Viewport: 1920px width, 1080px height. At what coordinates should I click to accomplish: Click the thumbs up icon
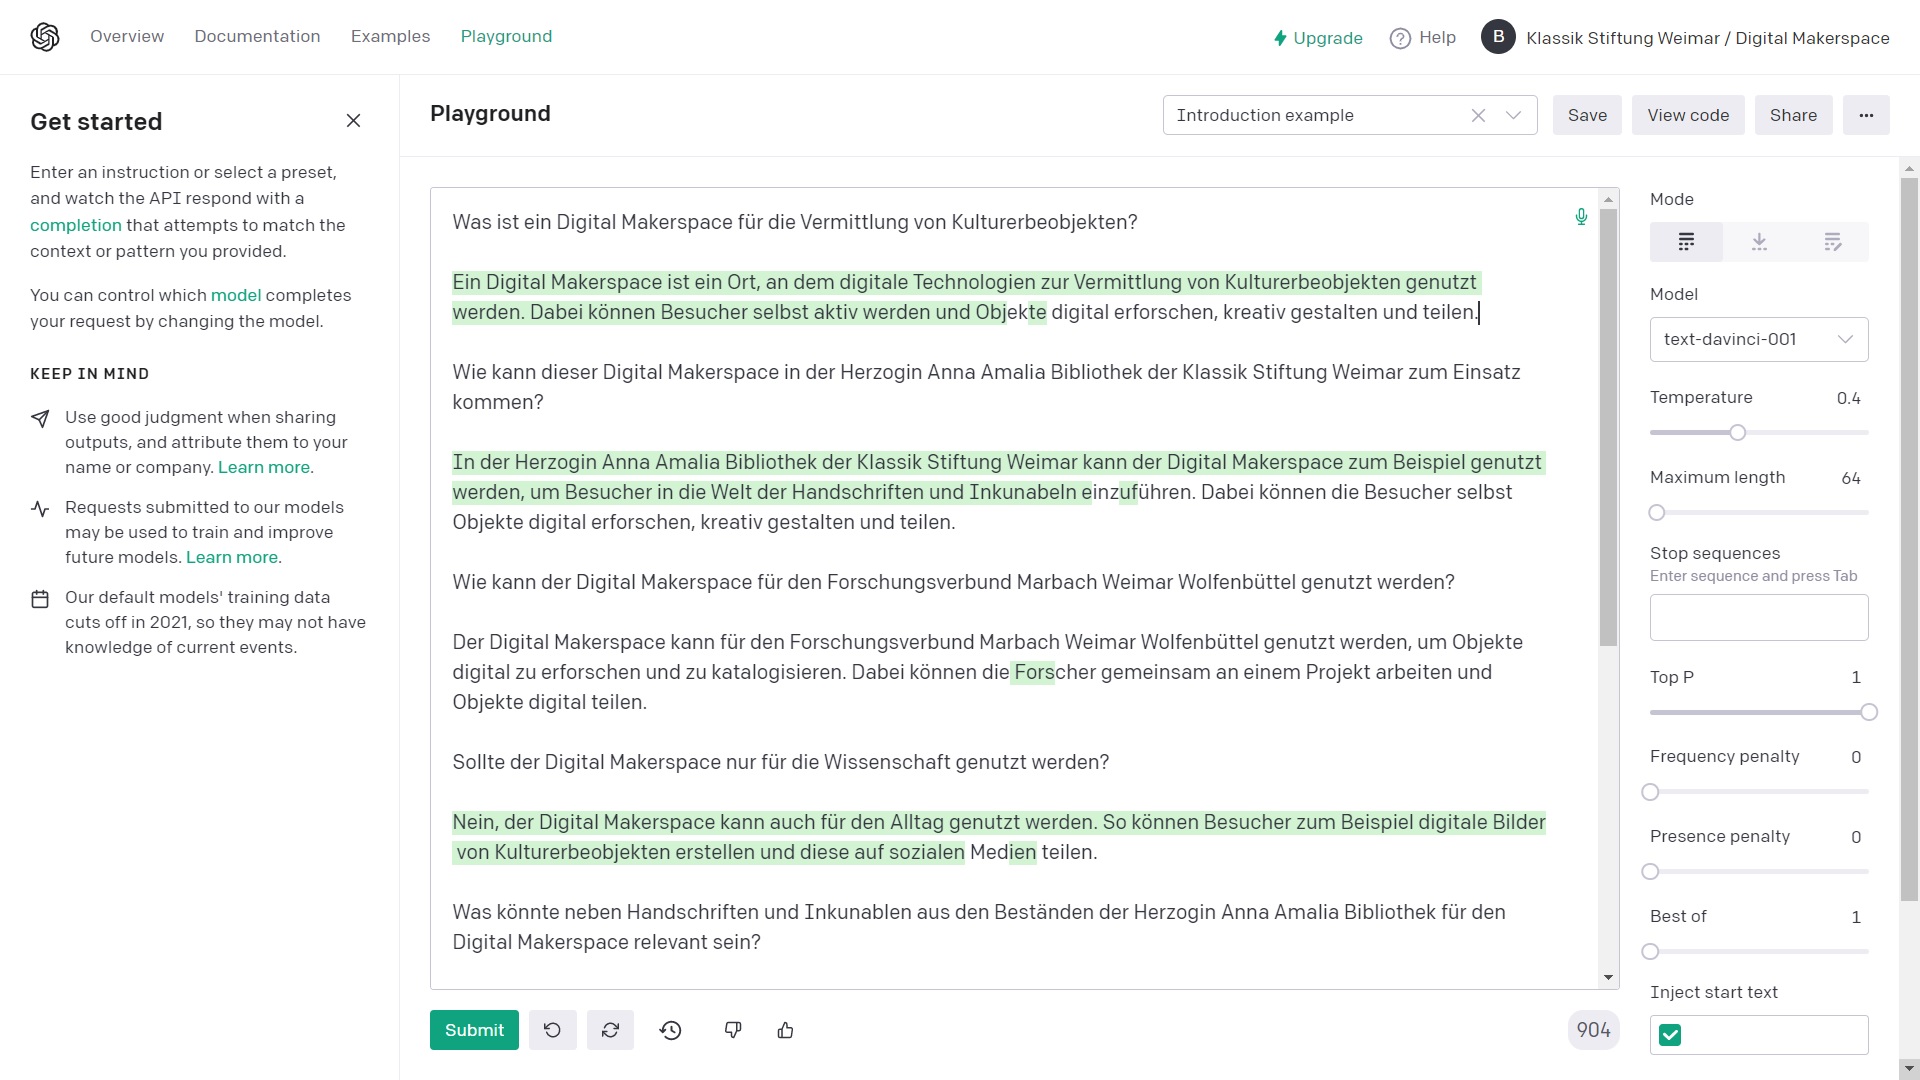click(x=786, y=1030)
